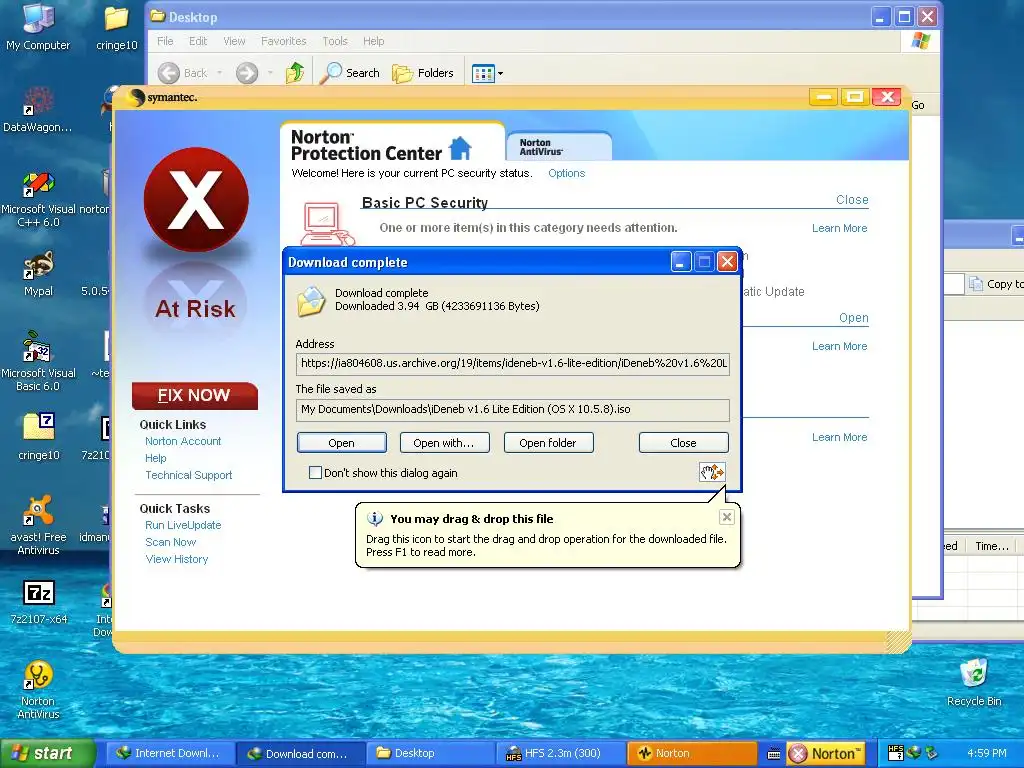Screen dimensions: 1024x768
Task: Open the avast! Free Antivirus shortcut
Action: click(38, 526)
